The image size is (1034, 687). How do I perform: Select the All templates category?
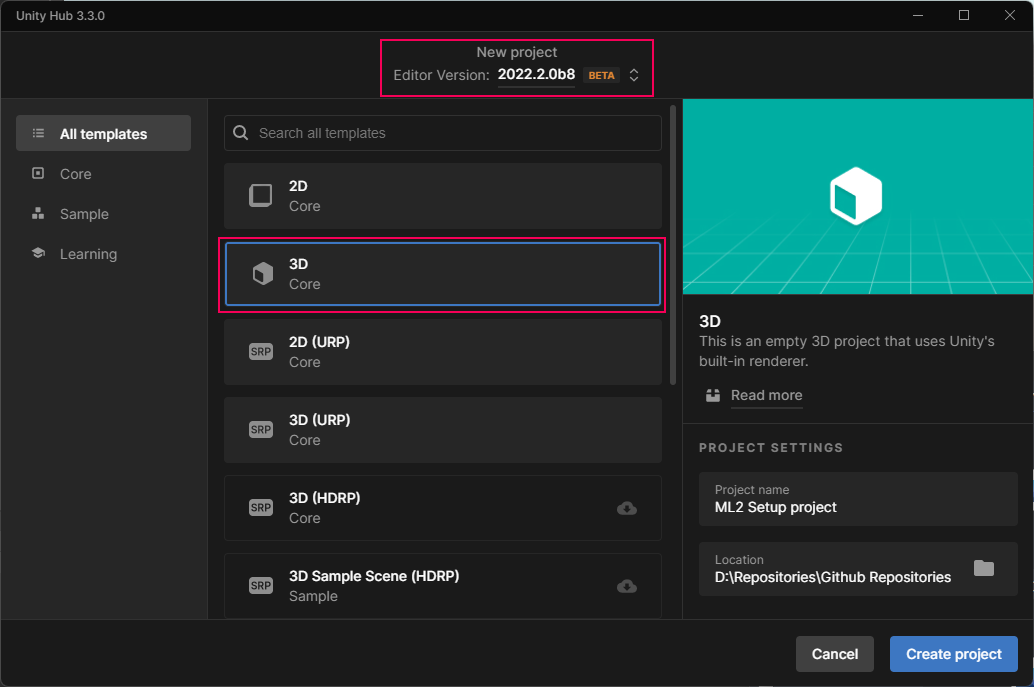pyautogui.click(x=103, y=134)
